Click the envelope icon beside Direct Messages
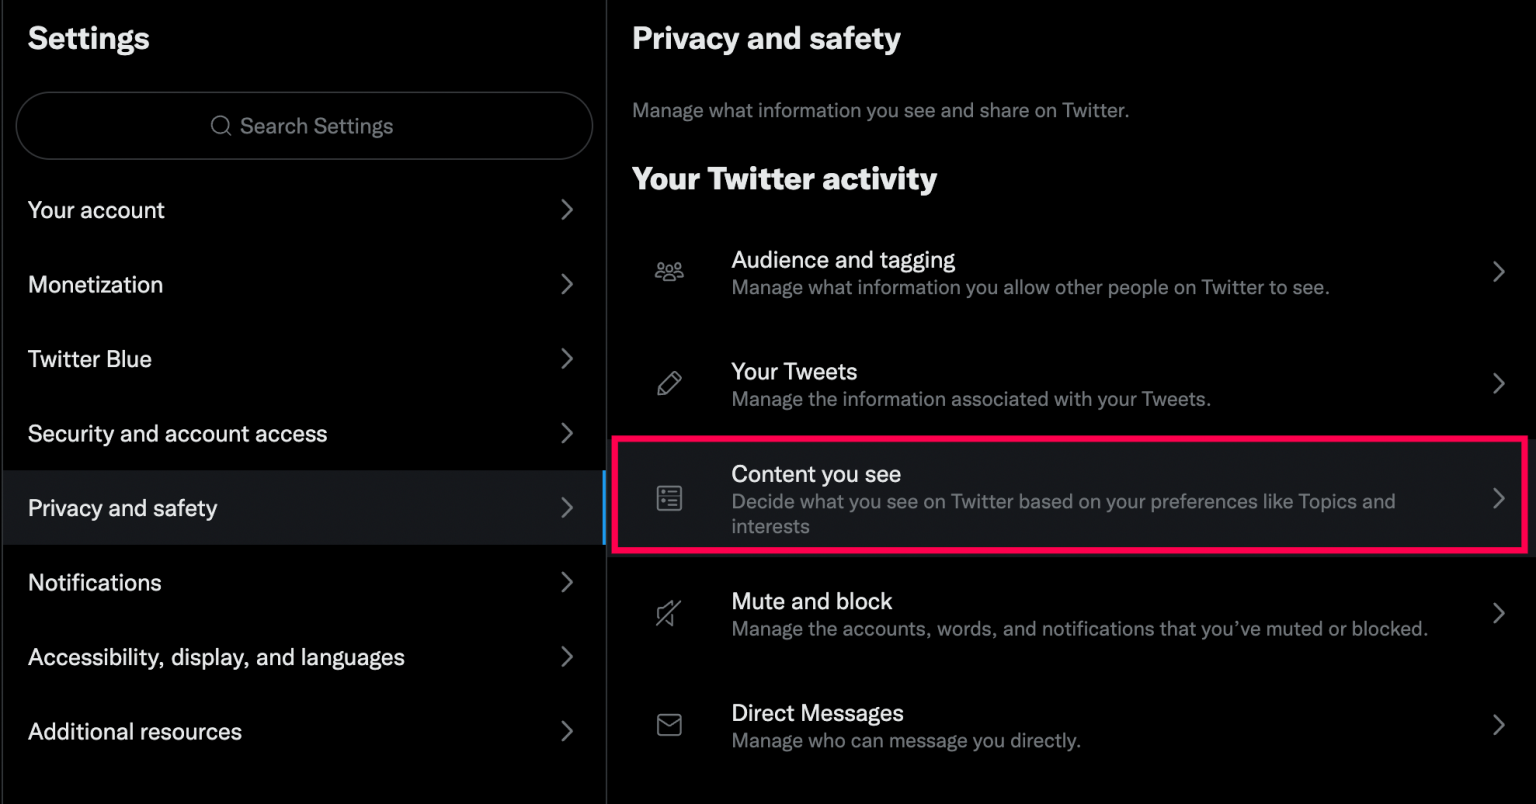The height and width of the screenshot is (804, 1536). (669, 725)
